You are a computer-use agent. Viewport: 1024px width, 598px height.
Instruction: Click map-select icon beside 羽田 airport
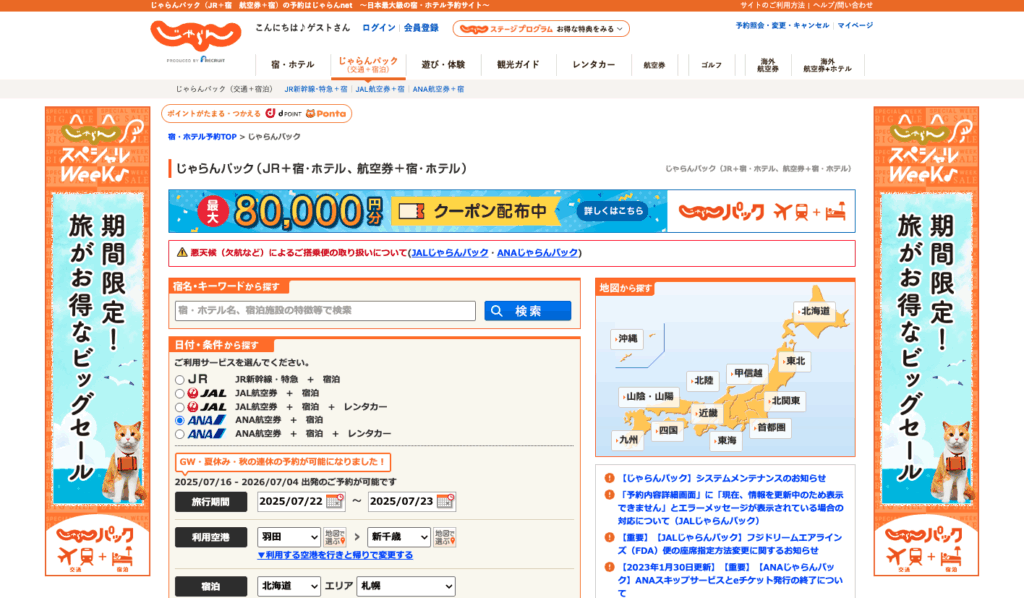pos(334,537)
